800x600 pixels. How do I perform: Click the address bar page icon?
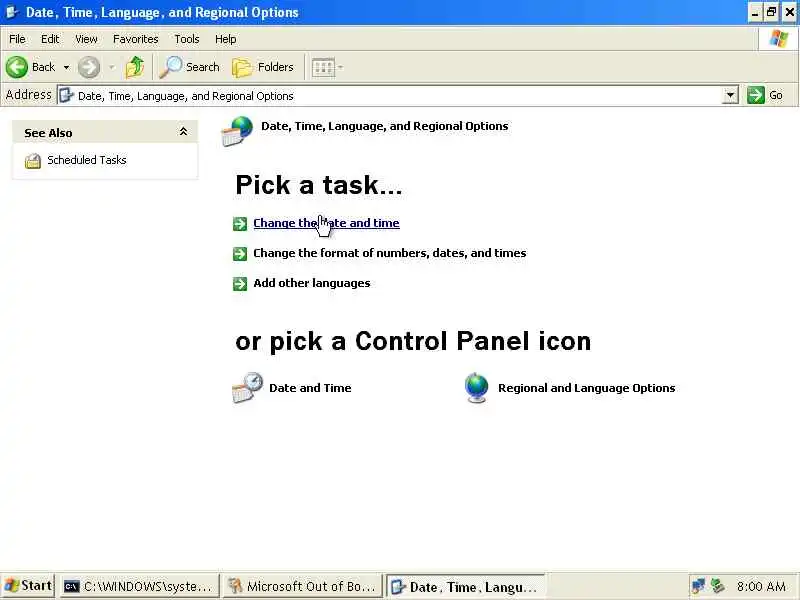pos(67,95)
